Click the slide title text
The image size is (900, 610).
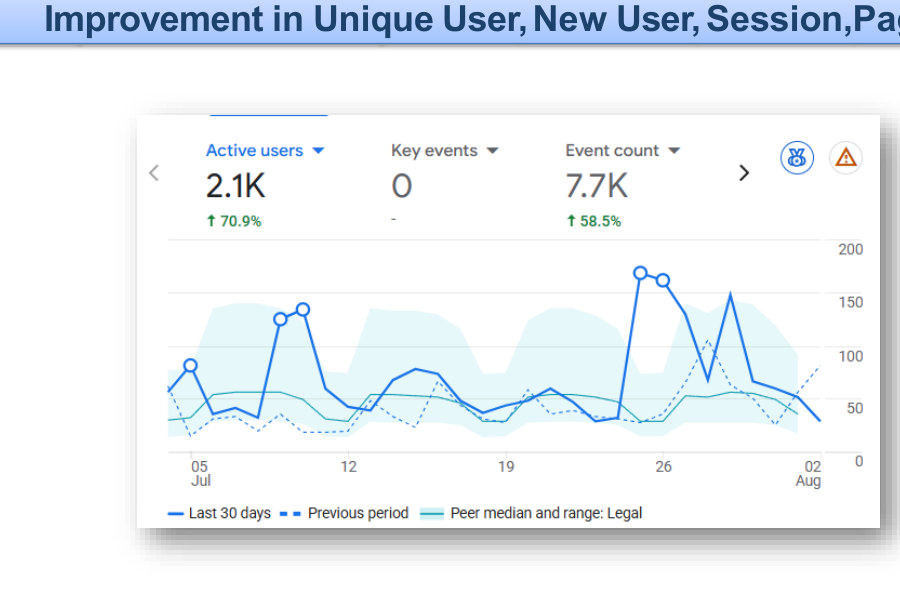(x=472, y=19)
